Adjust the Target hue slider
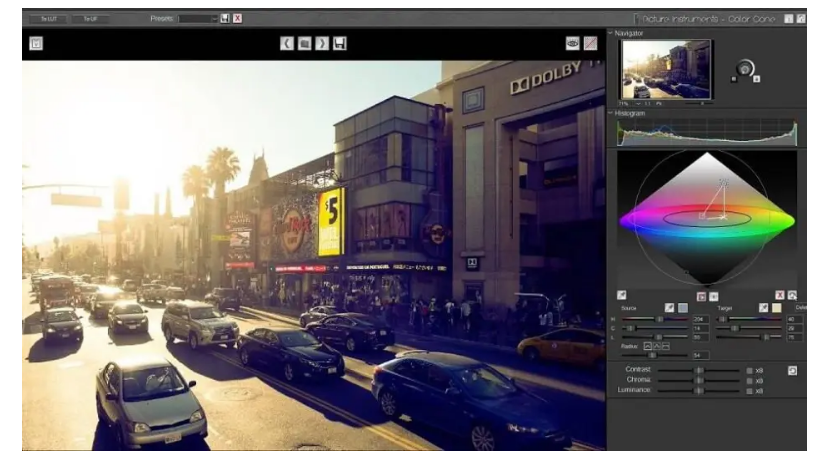 pyautogui.click(x=749, y=319)
